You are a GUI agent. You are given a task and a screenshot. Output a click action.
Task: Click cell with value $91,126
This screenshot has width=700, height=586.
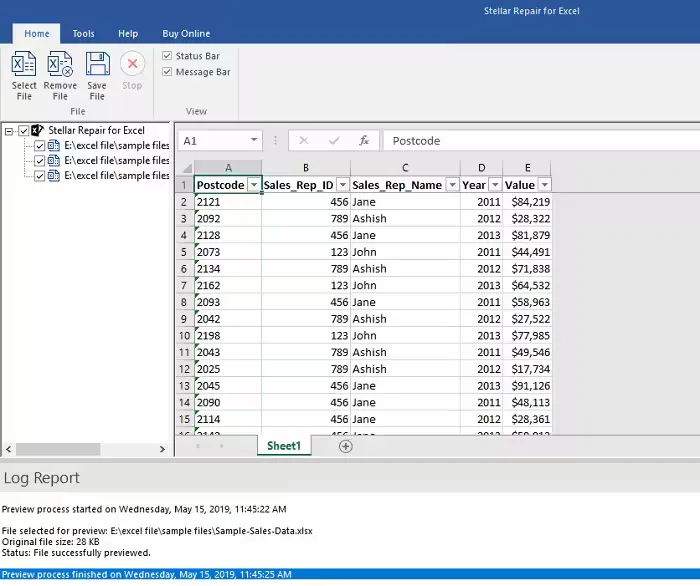527,386
